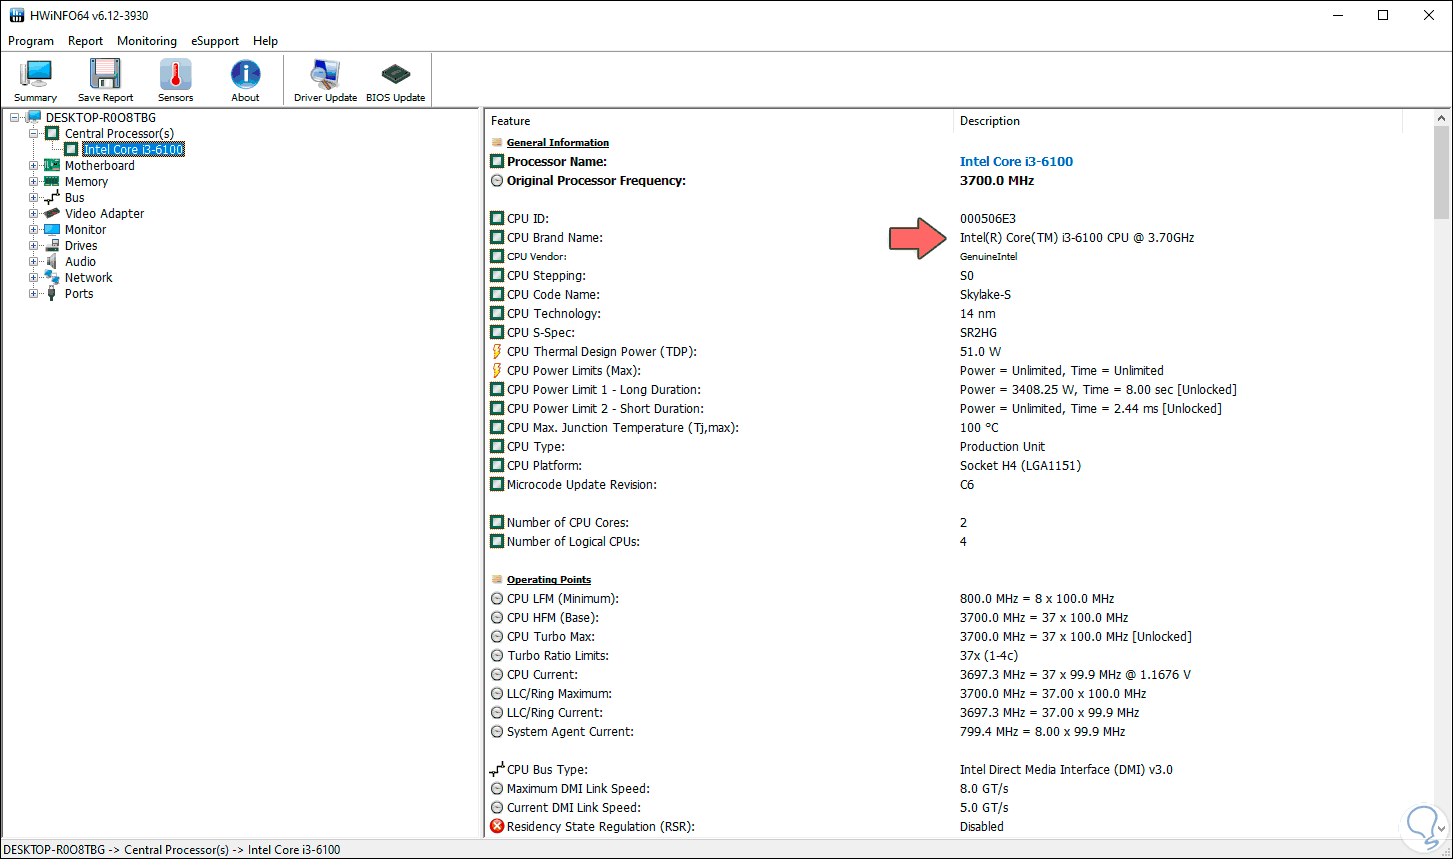The width and height of the screenshot is (1453, 859).
Task: Click the Motherboard icon in tree
Action: coord(52,166)
